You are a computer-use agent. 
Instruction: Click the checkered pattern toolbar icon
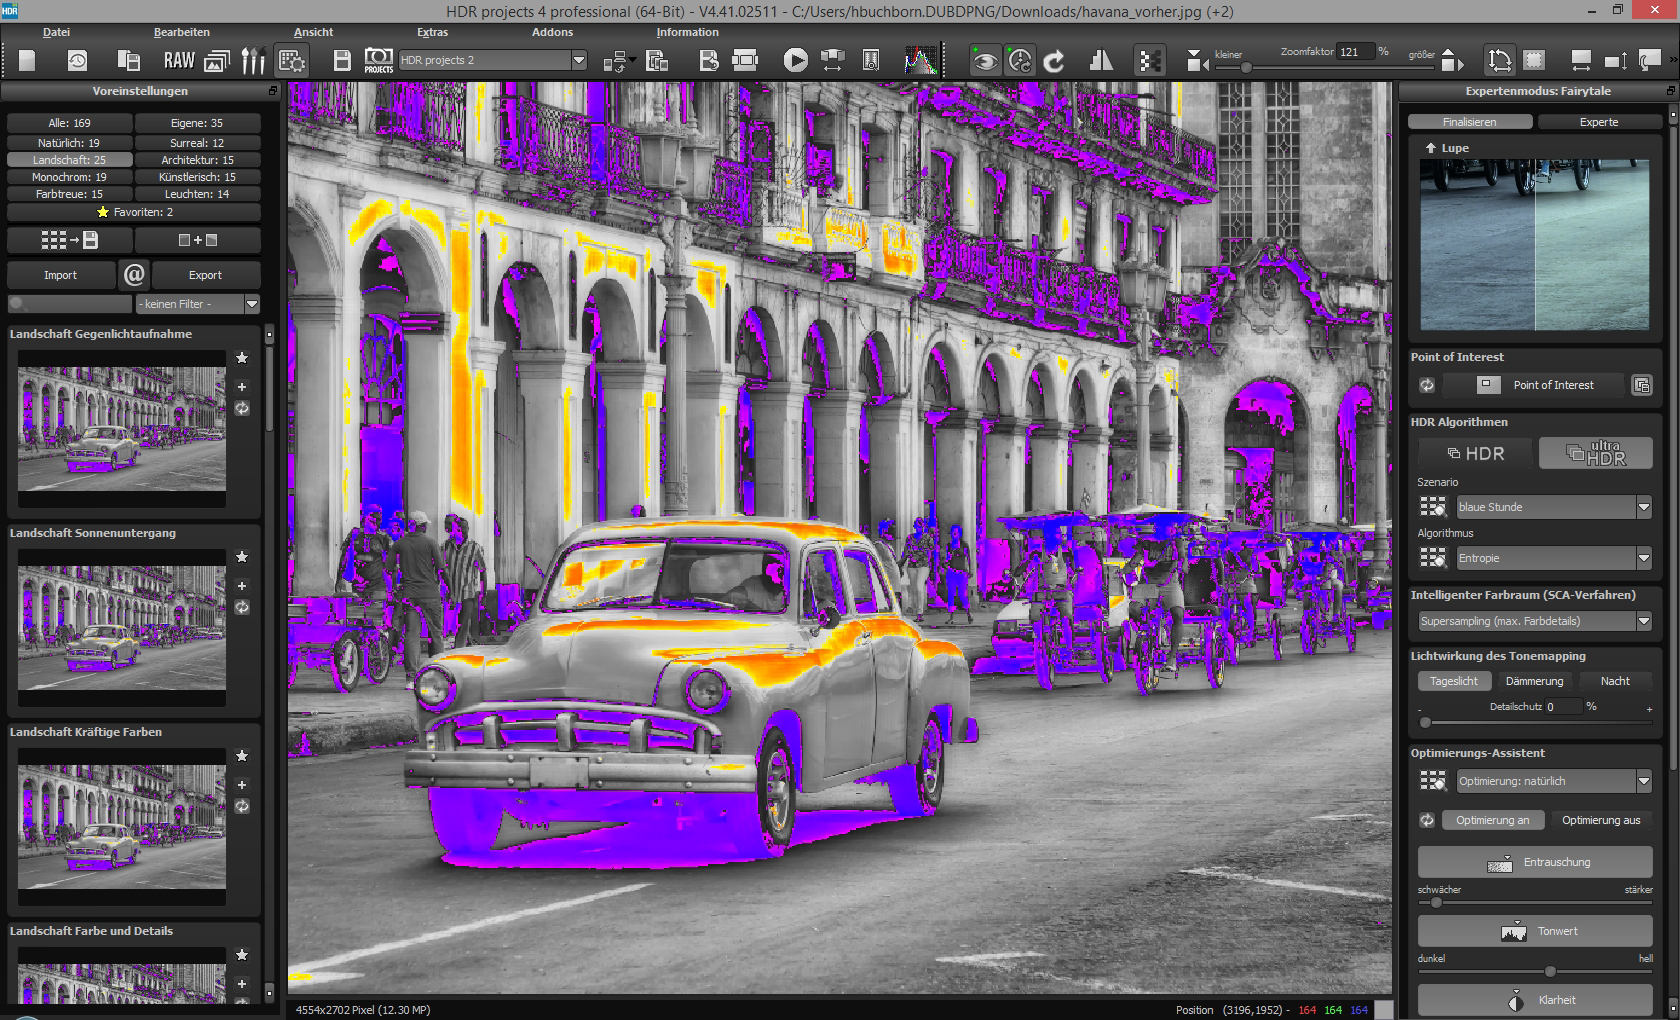point(1150,61)
